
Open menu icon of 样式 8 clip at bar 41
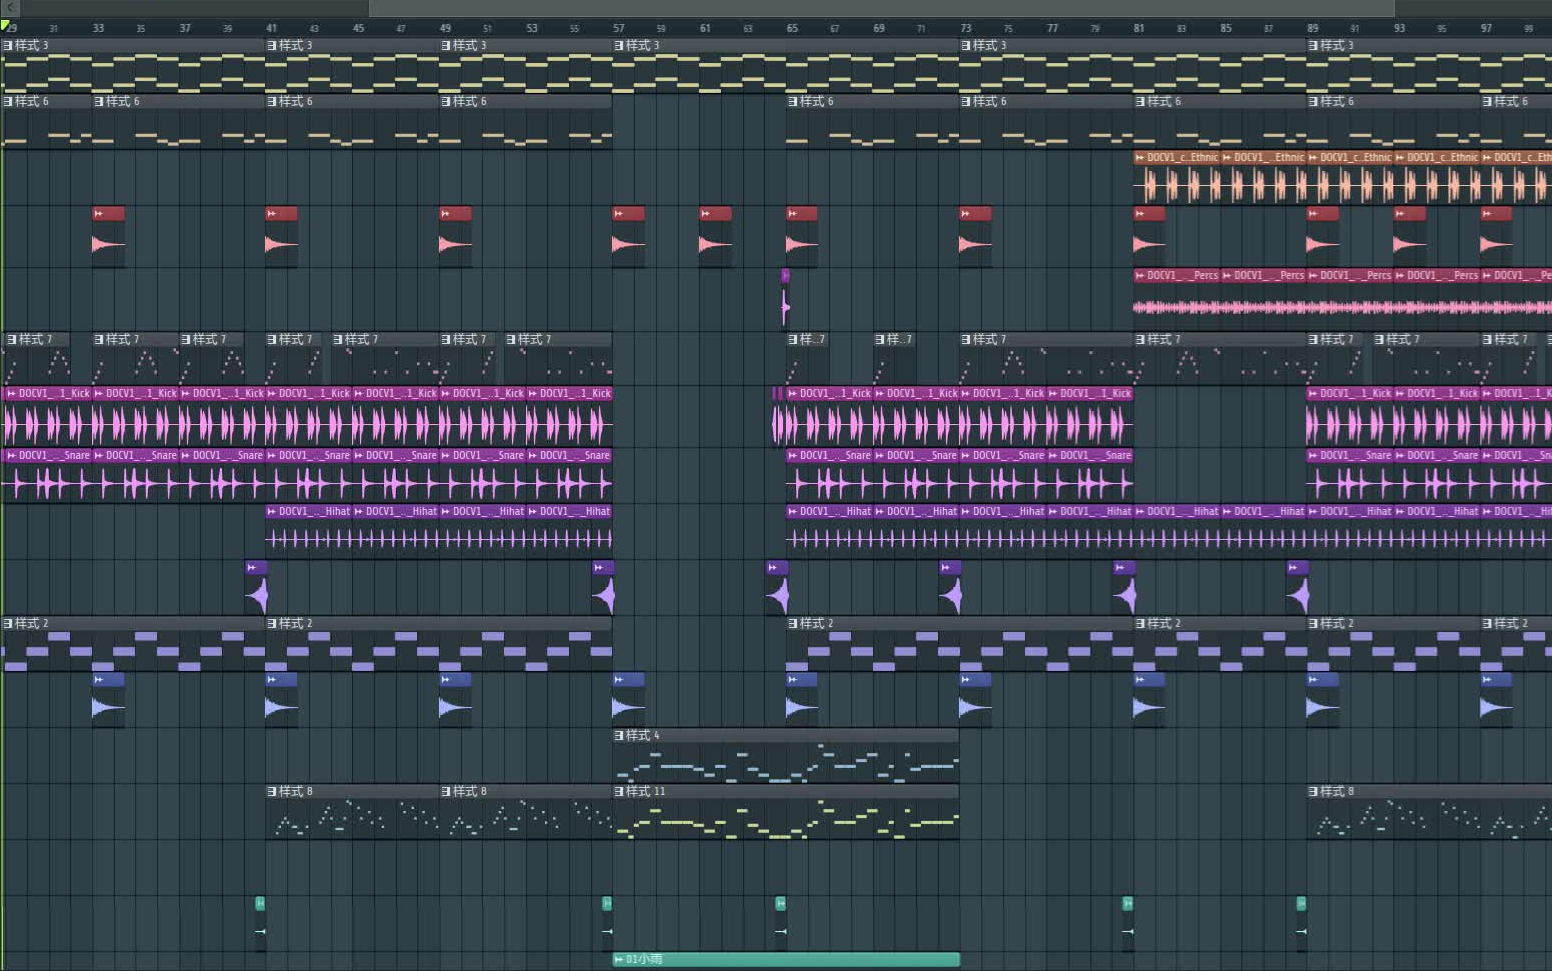click(272, 791)
